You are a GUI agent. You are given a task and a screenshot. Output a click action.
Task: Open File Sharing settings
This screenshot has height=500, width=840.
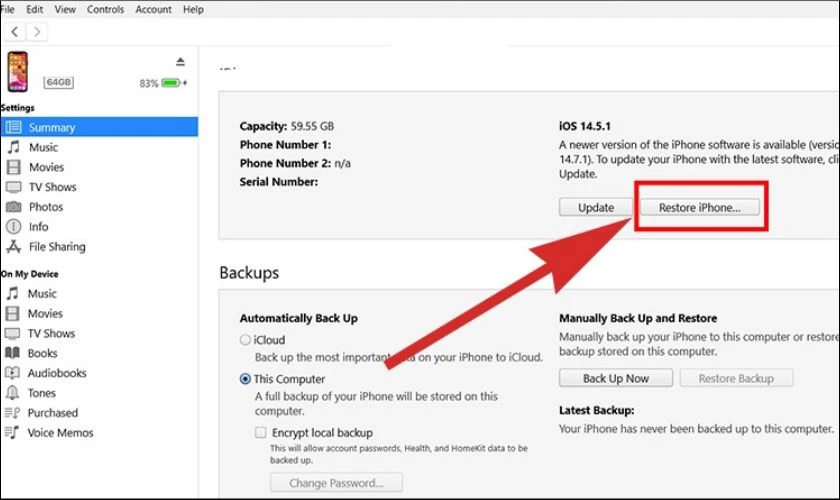(57, 247)
